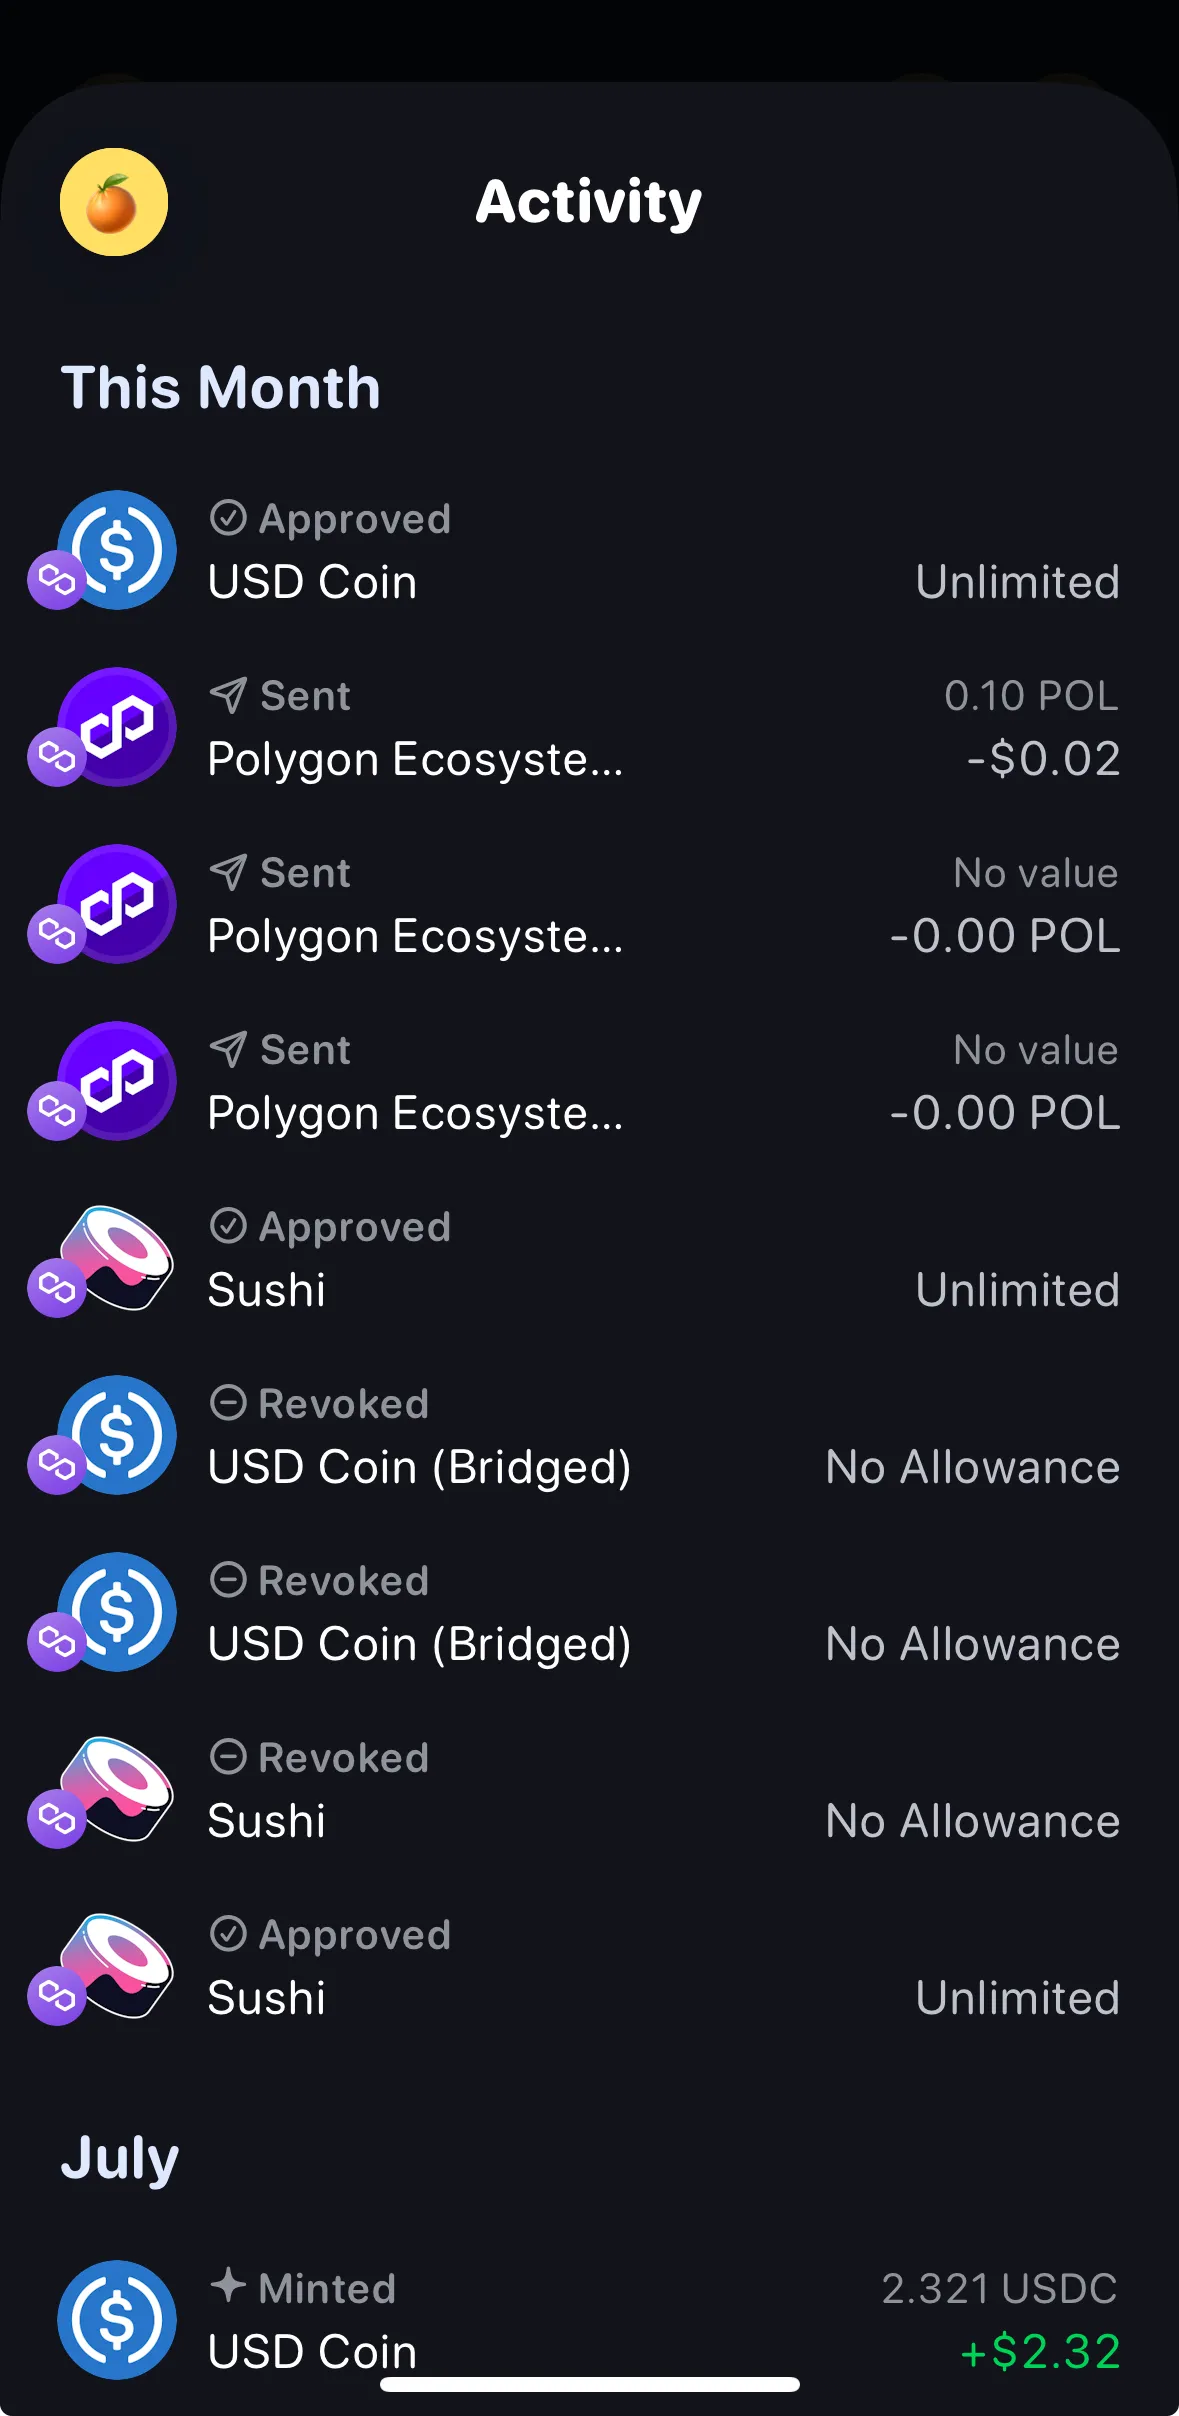Tap the Activity screen title

(x=588, y=202)
